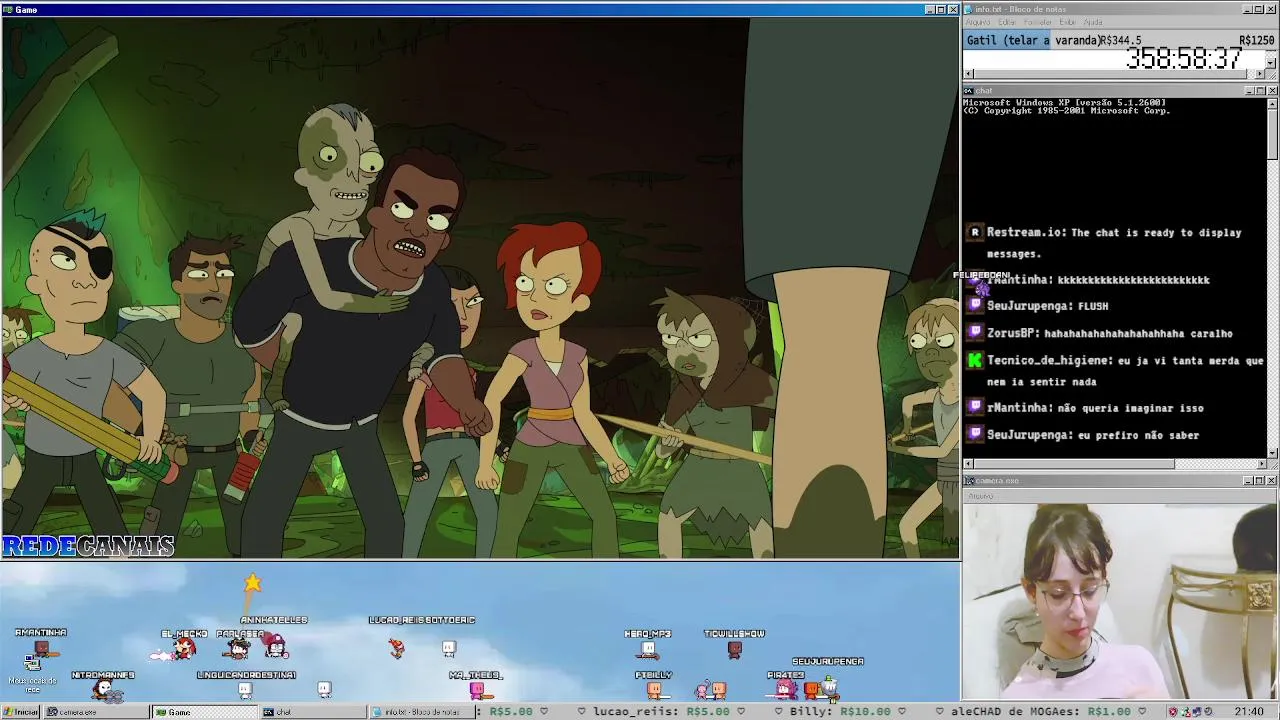Click the Restream.io R badge icon
This screenshot has height=720, width=1280.
click(975, 232)
